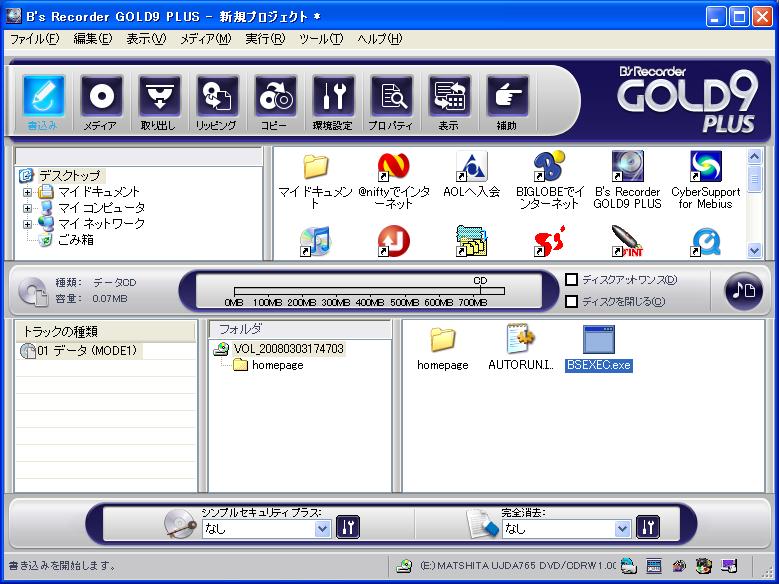The width and height of the screenshot is (779, 584).
Task: Select track 01 データ (MODE1)
Action: click(x=86, y=351)
